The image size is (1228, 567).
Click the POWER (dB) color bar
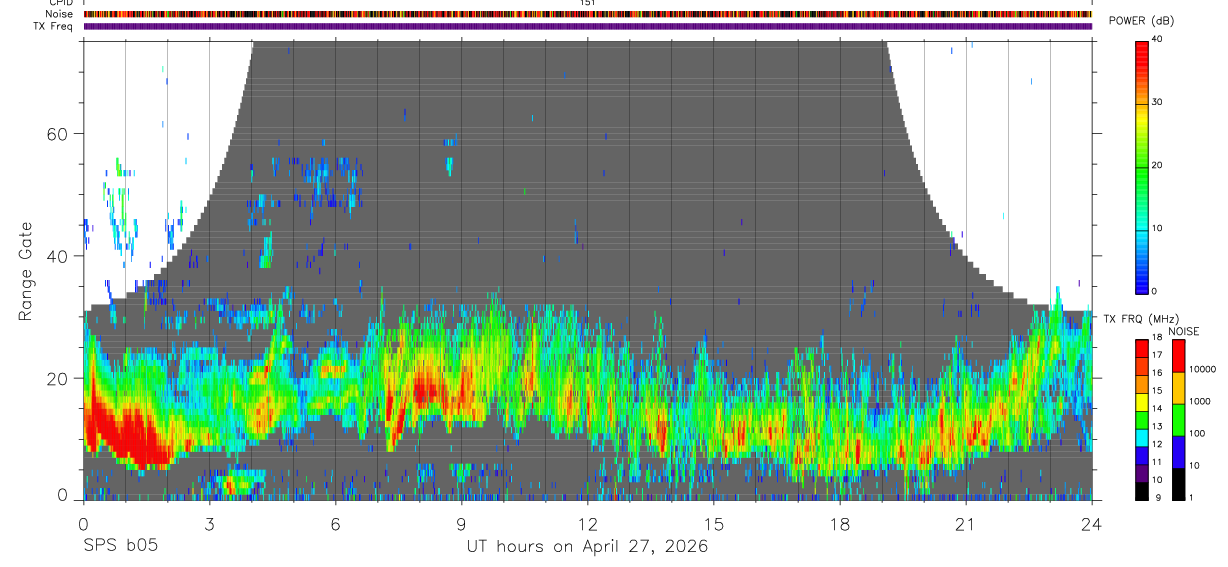pos(1142,166)
